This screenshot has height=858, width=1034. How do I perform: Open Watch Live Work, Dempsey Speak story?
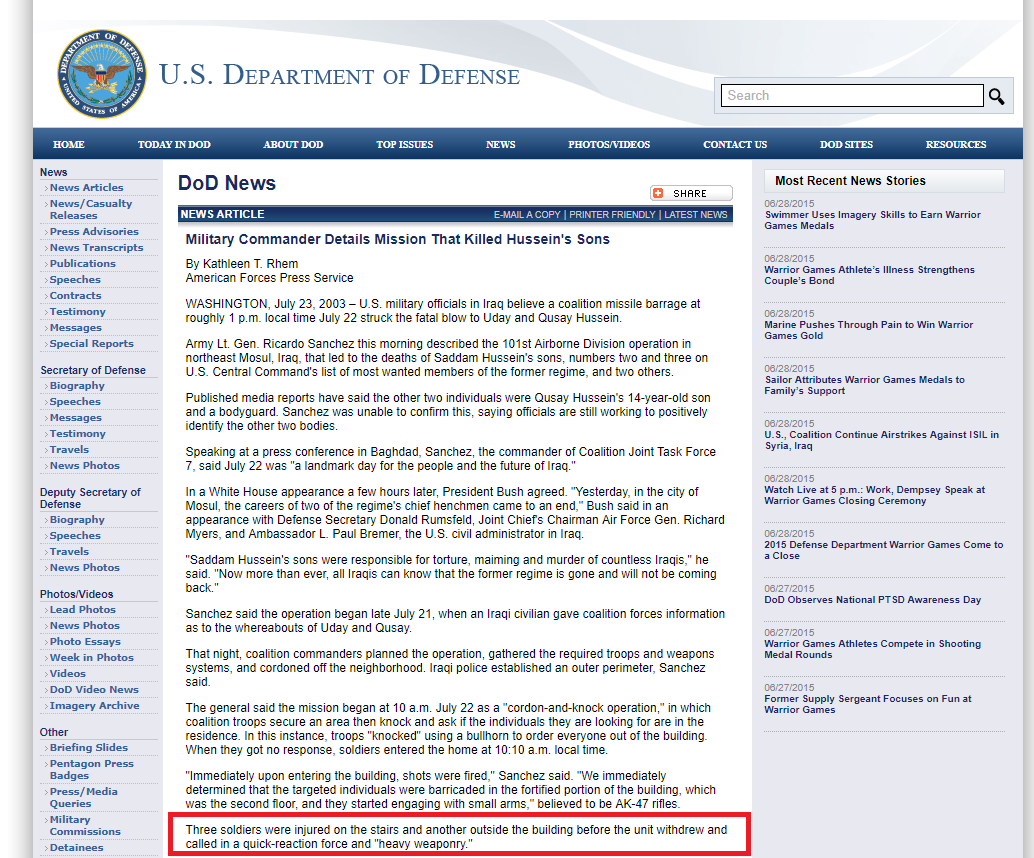pos(874,495)
